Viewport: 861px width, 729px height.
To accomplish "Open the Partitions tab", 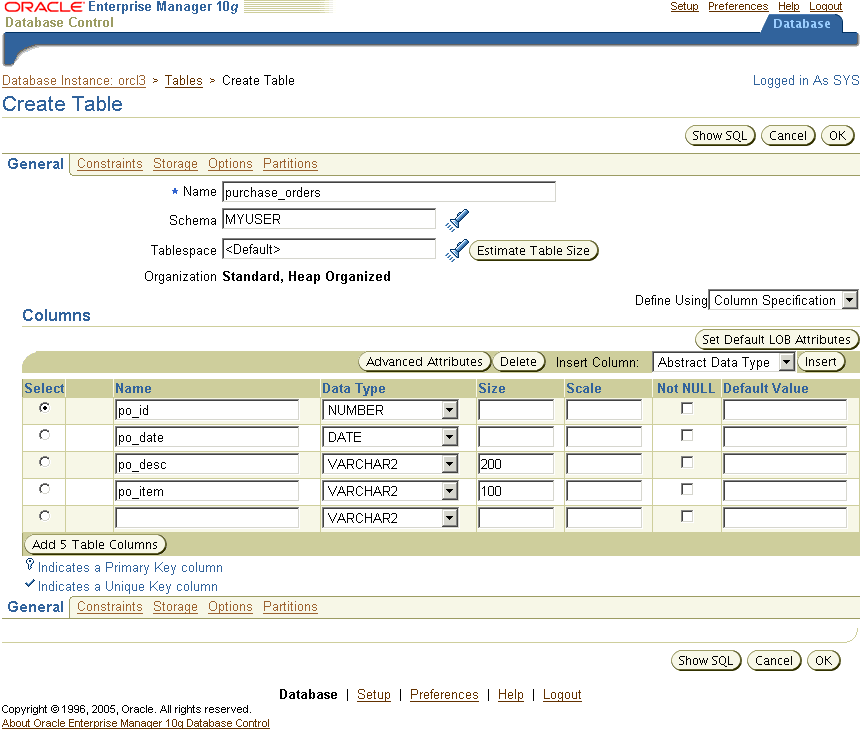I will tap(289, 163).
